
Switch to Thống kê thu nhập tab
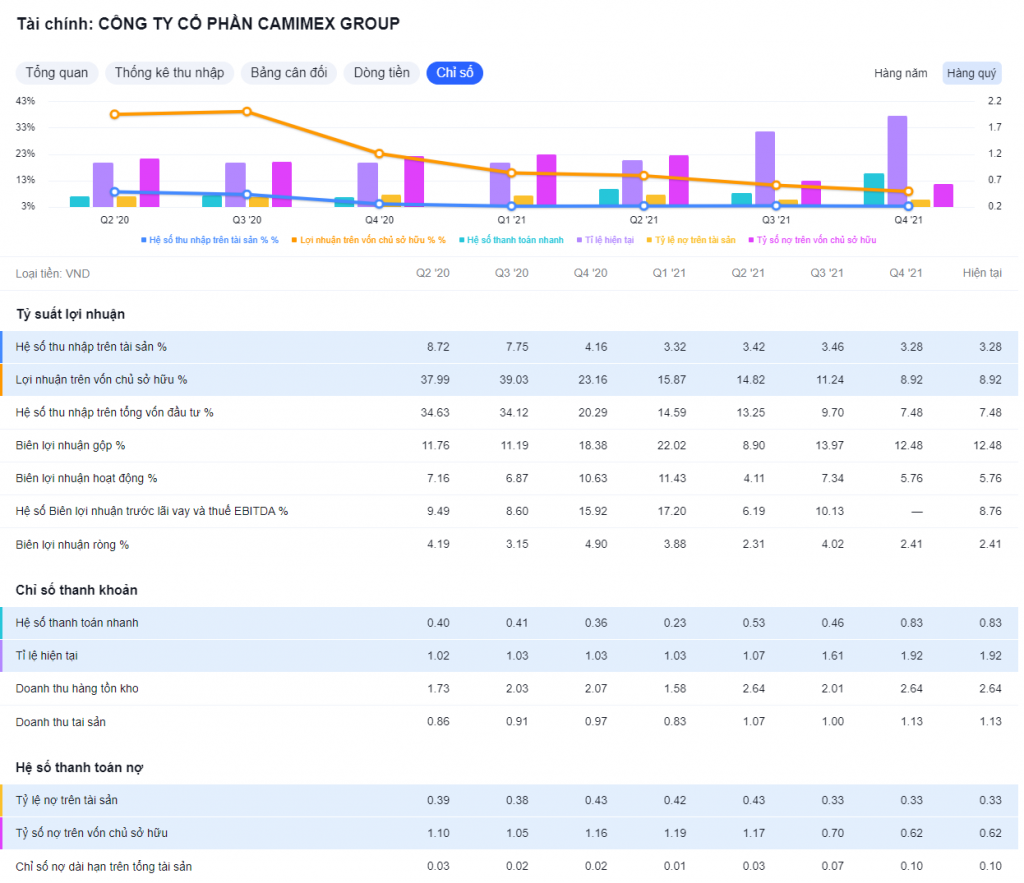pos(169,72)
